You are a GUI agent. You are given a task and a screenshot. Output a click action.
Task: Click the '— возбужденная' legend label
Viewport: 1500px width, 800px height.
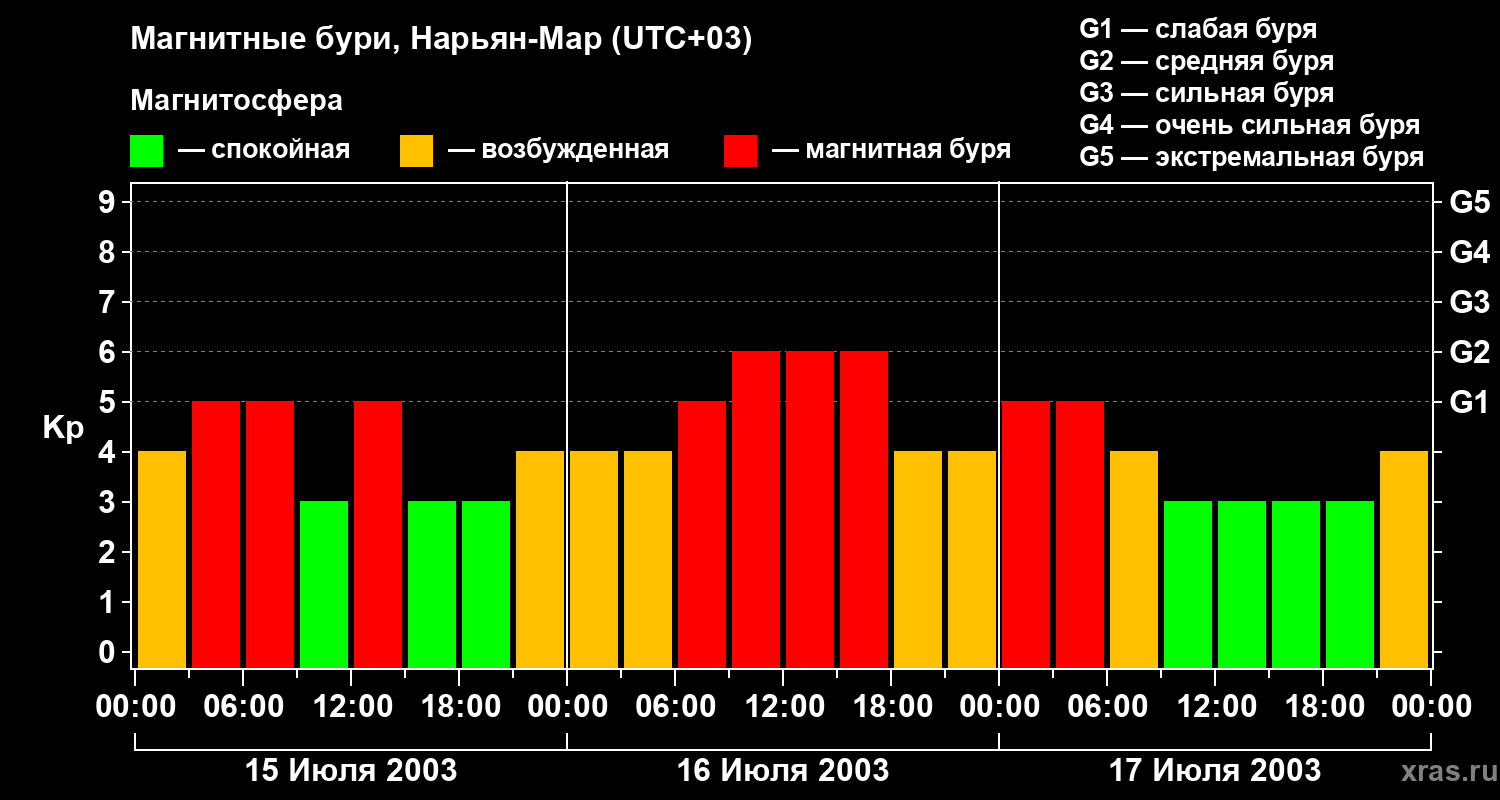pos(559,150)
